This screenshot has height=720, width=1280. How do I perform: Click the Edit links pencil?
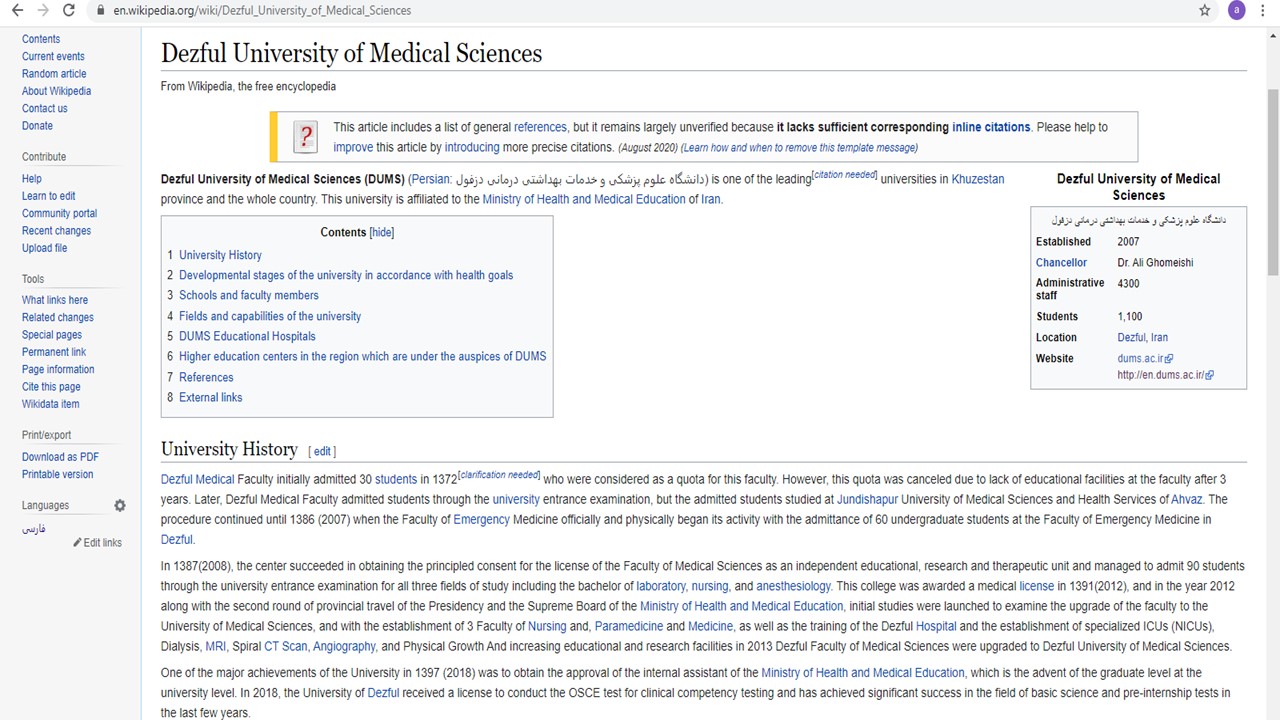coord(97,542)
